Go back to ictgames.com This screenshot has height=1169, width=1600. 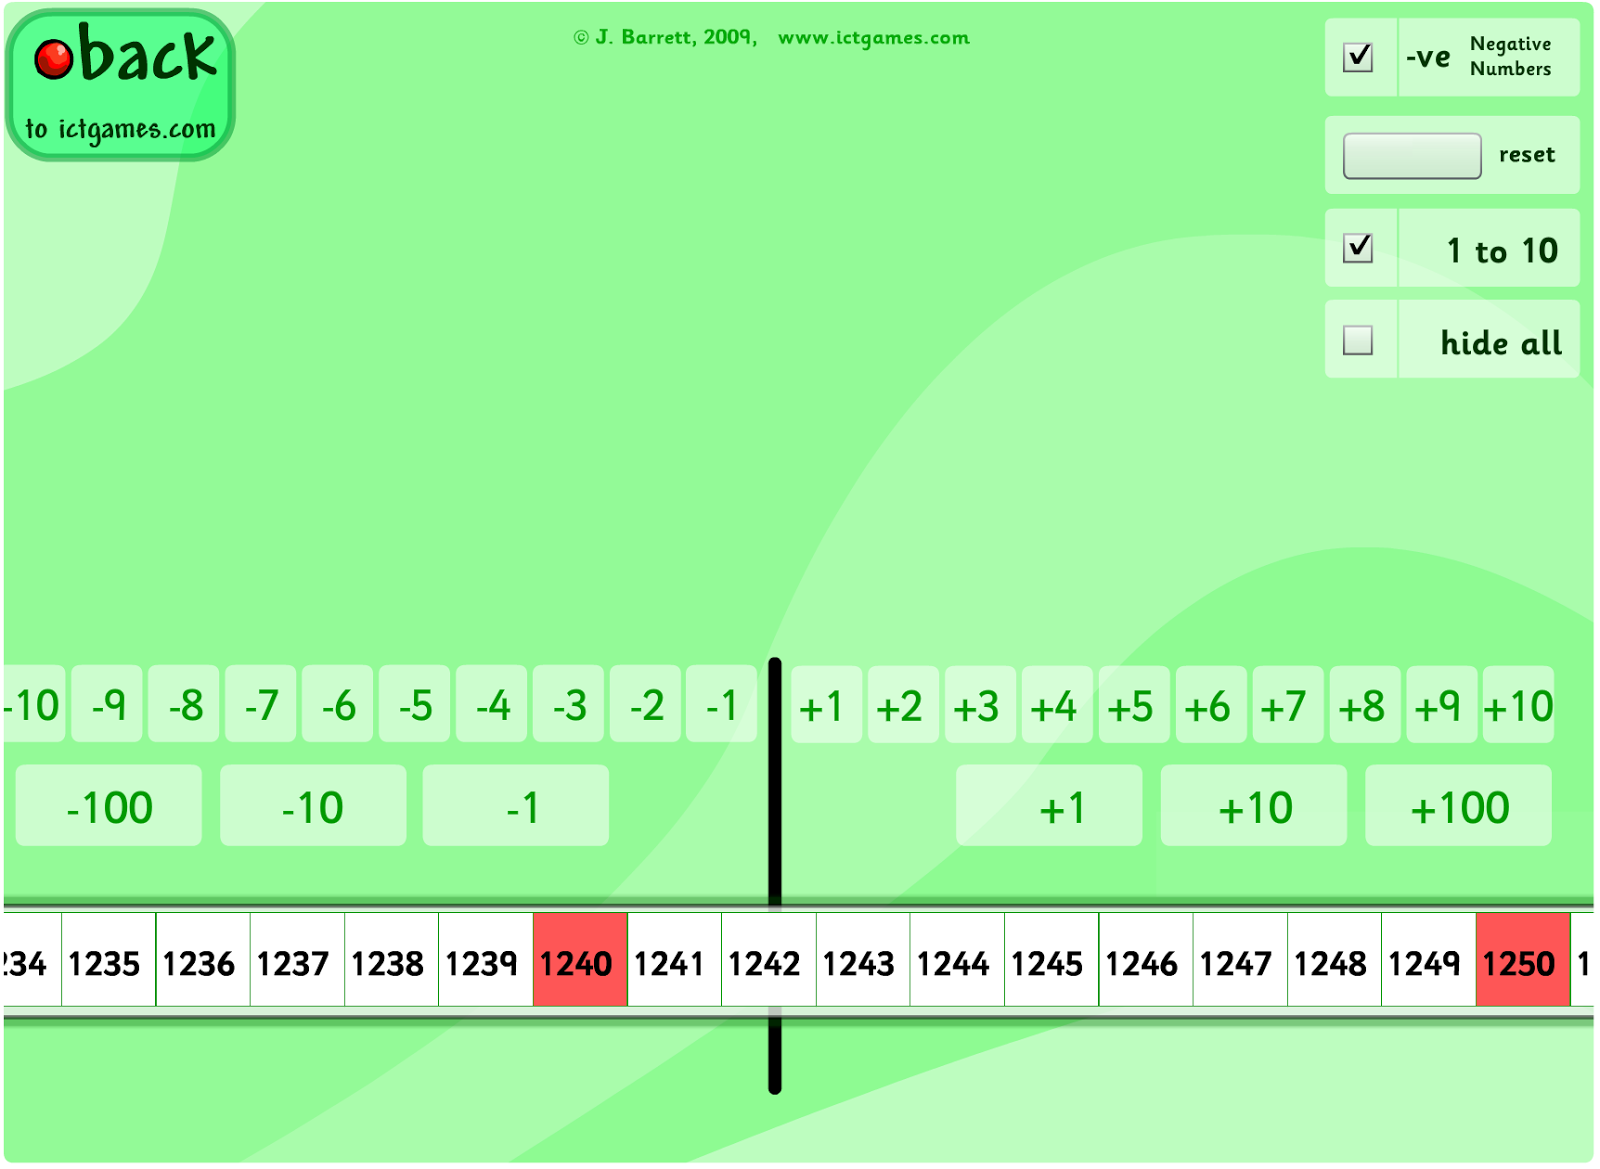tap(120, 85)
